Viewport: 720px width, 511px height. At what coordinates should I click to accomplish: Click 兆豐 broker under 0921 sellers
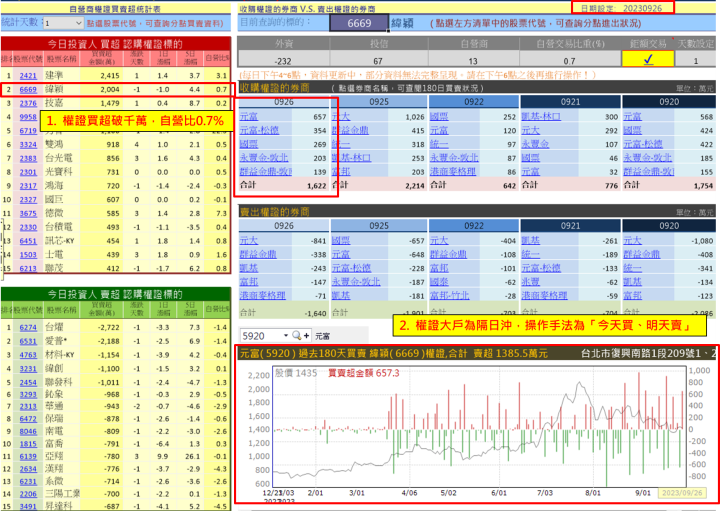(530, 281)
